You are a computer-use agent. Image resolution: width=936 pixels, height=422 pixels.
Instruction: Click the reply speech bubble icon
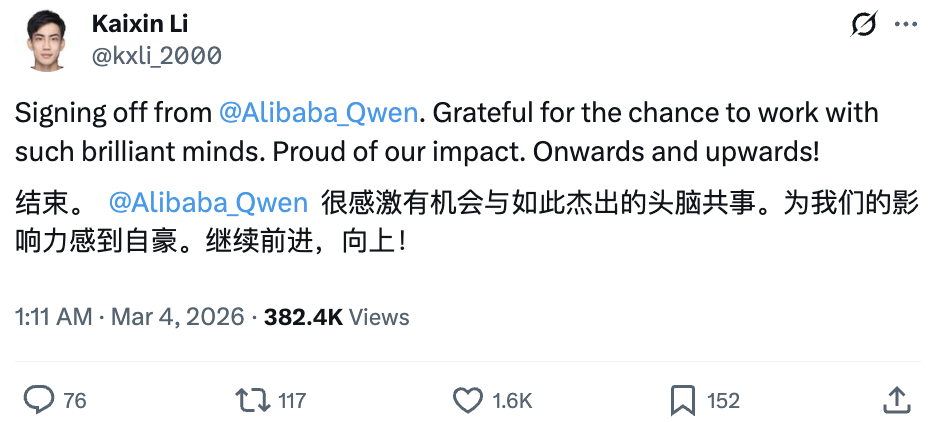pos(39,400)
